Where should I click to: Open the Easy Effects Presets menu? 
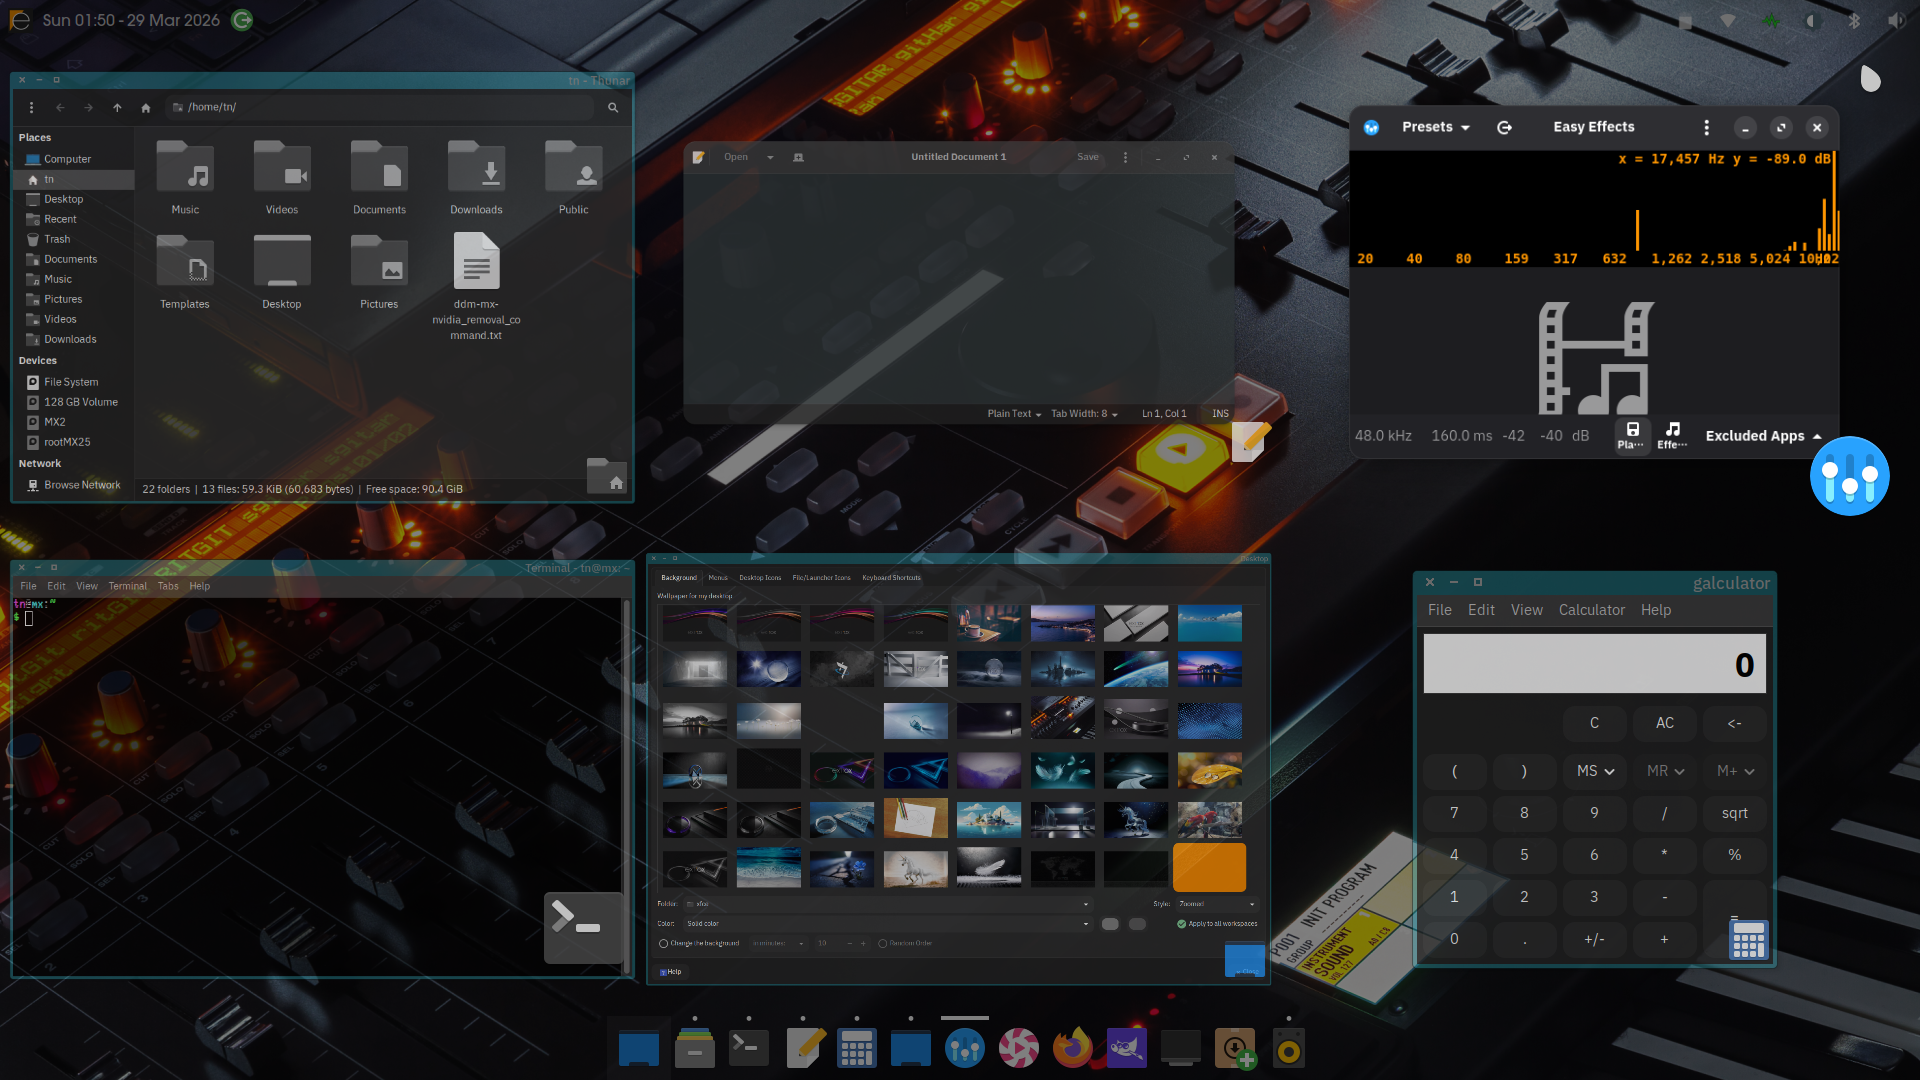click(x=1435, y=127)
